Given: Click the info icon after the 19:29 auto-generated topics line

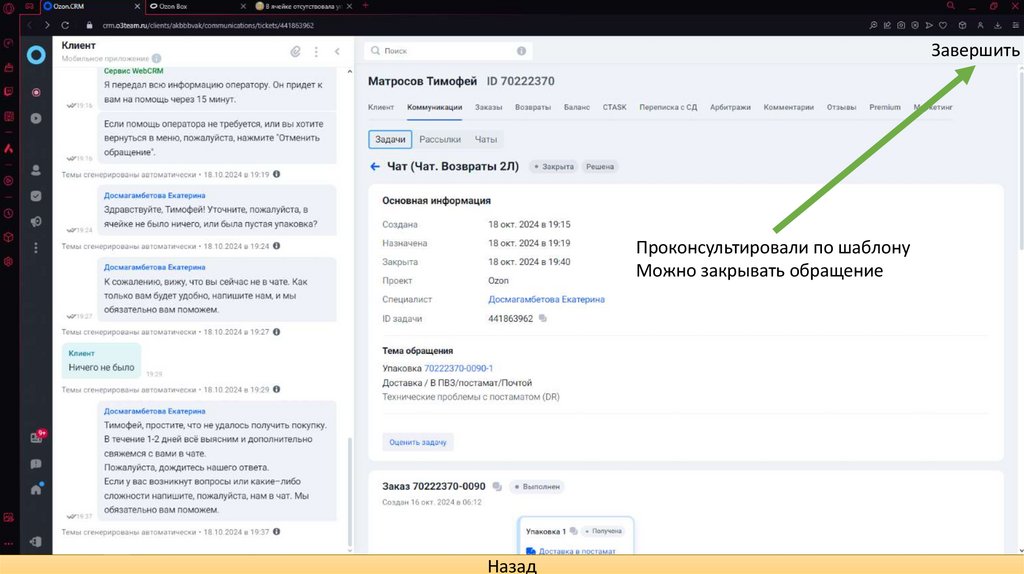Looking at the screenshot, I should point(277,389).
